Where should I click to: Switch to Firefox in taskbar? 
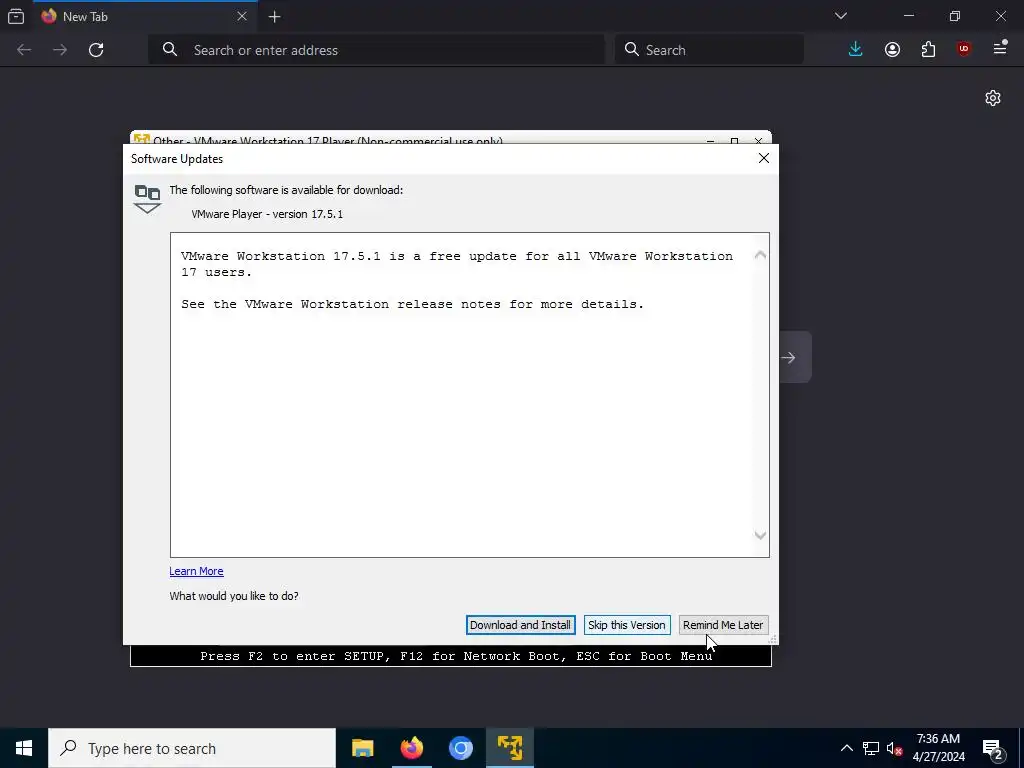411,748
